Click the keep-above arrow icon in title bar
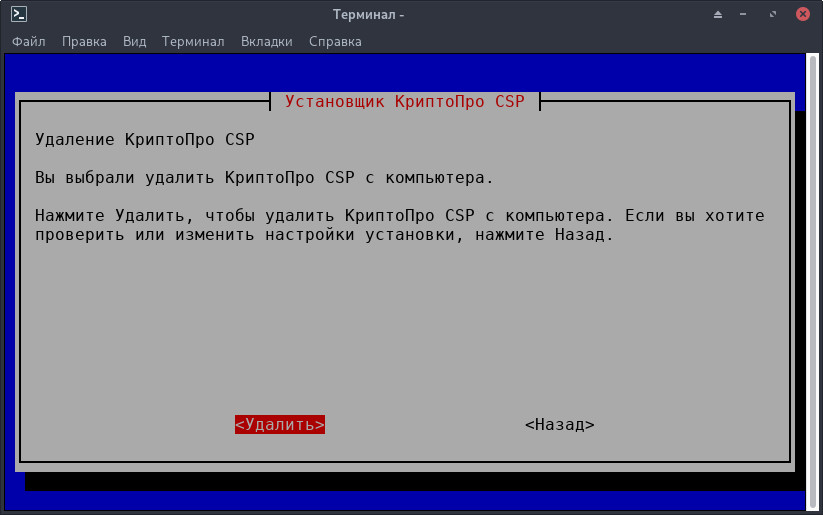823x515 pixels. (x=718, y=15)
